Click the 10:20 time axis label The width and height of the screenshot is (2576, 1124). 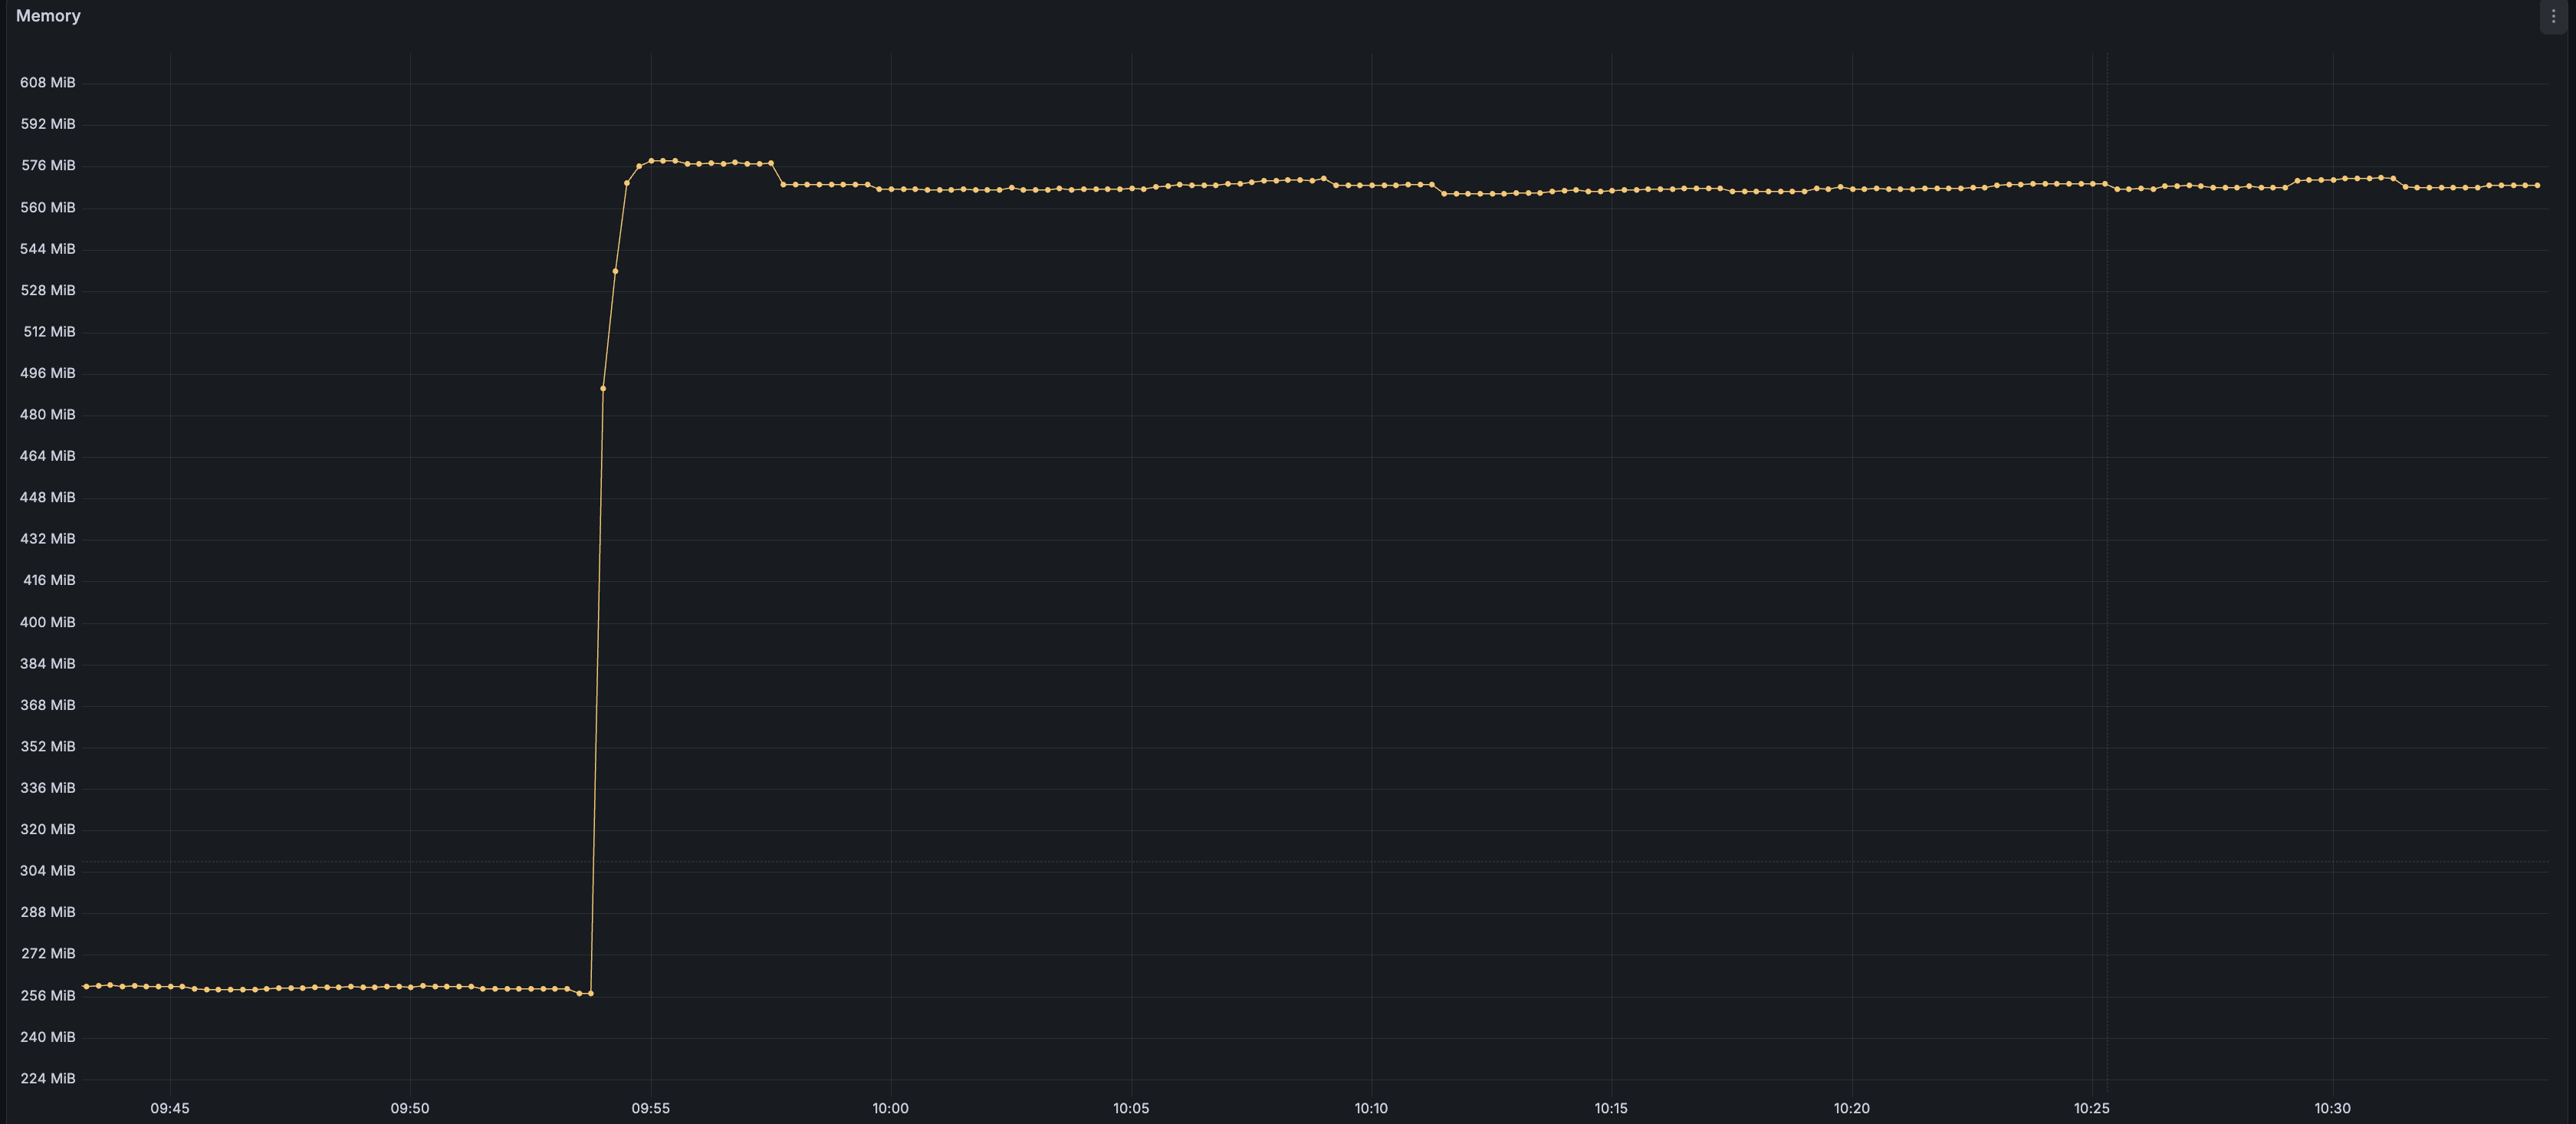coord(1852,1108)
